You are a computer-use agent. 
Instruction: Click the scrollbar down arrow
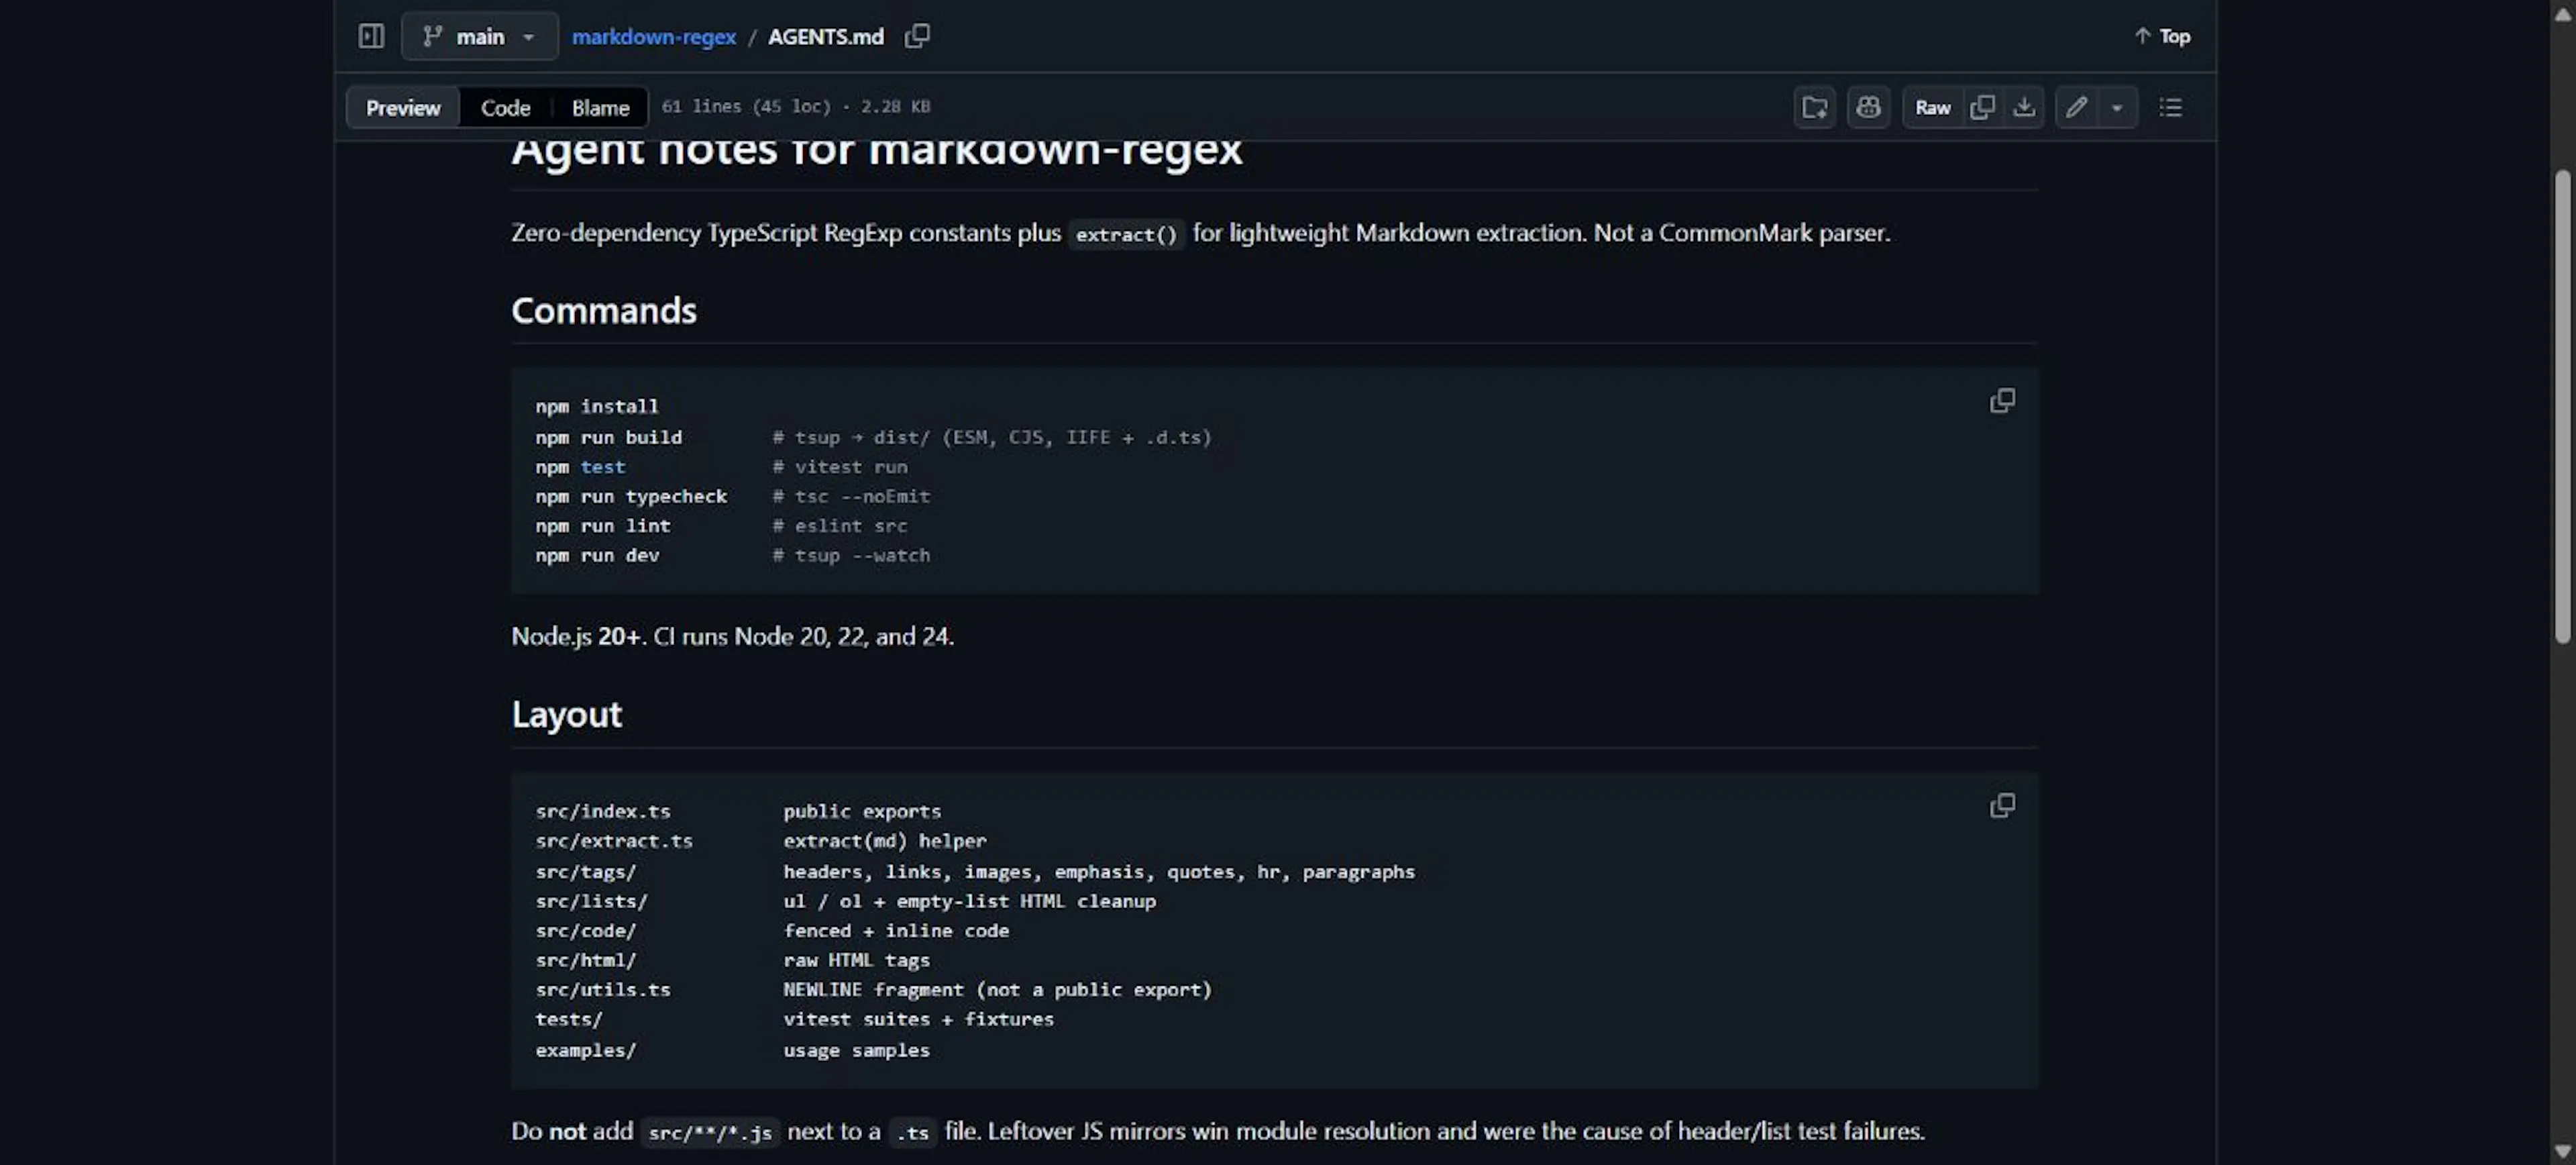[2562, 1152]
